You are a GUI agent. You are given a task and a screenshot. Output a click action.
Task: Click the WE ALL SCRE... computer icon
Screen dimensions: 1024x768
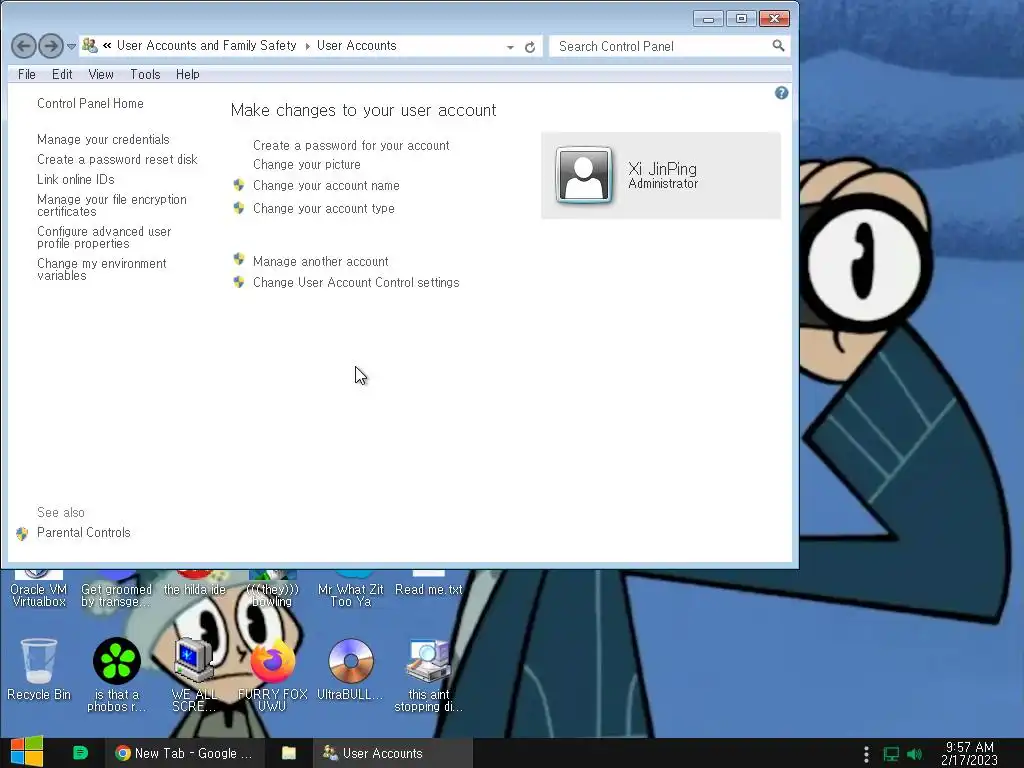[x=194, y=661]
